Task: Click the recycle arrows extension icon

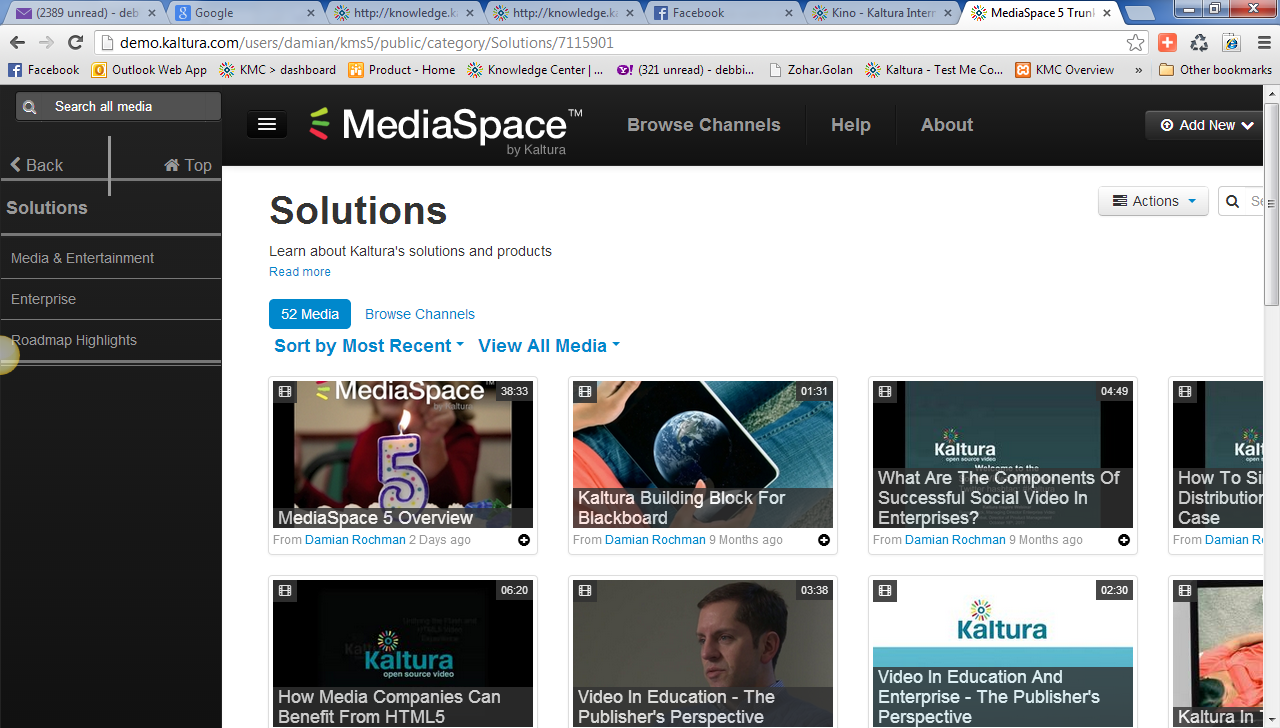Action: [1199, 43]
